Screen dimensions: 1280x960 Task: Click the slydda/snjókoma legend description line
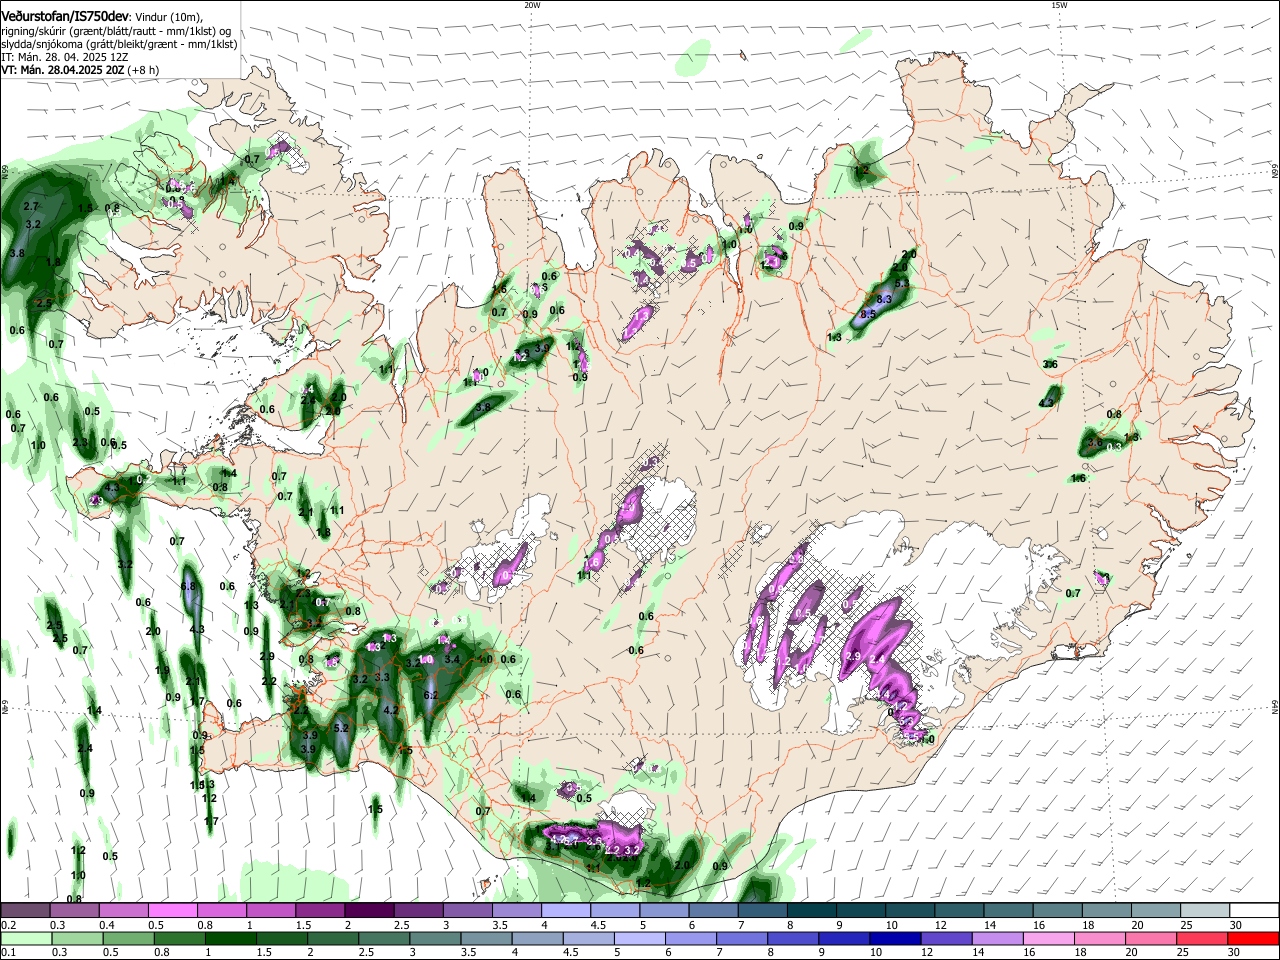point(119,44)
